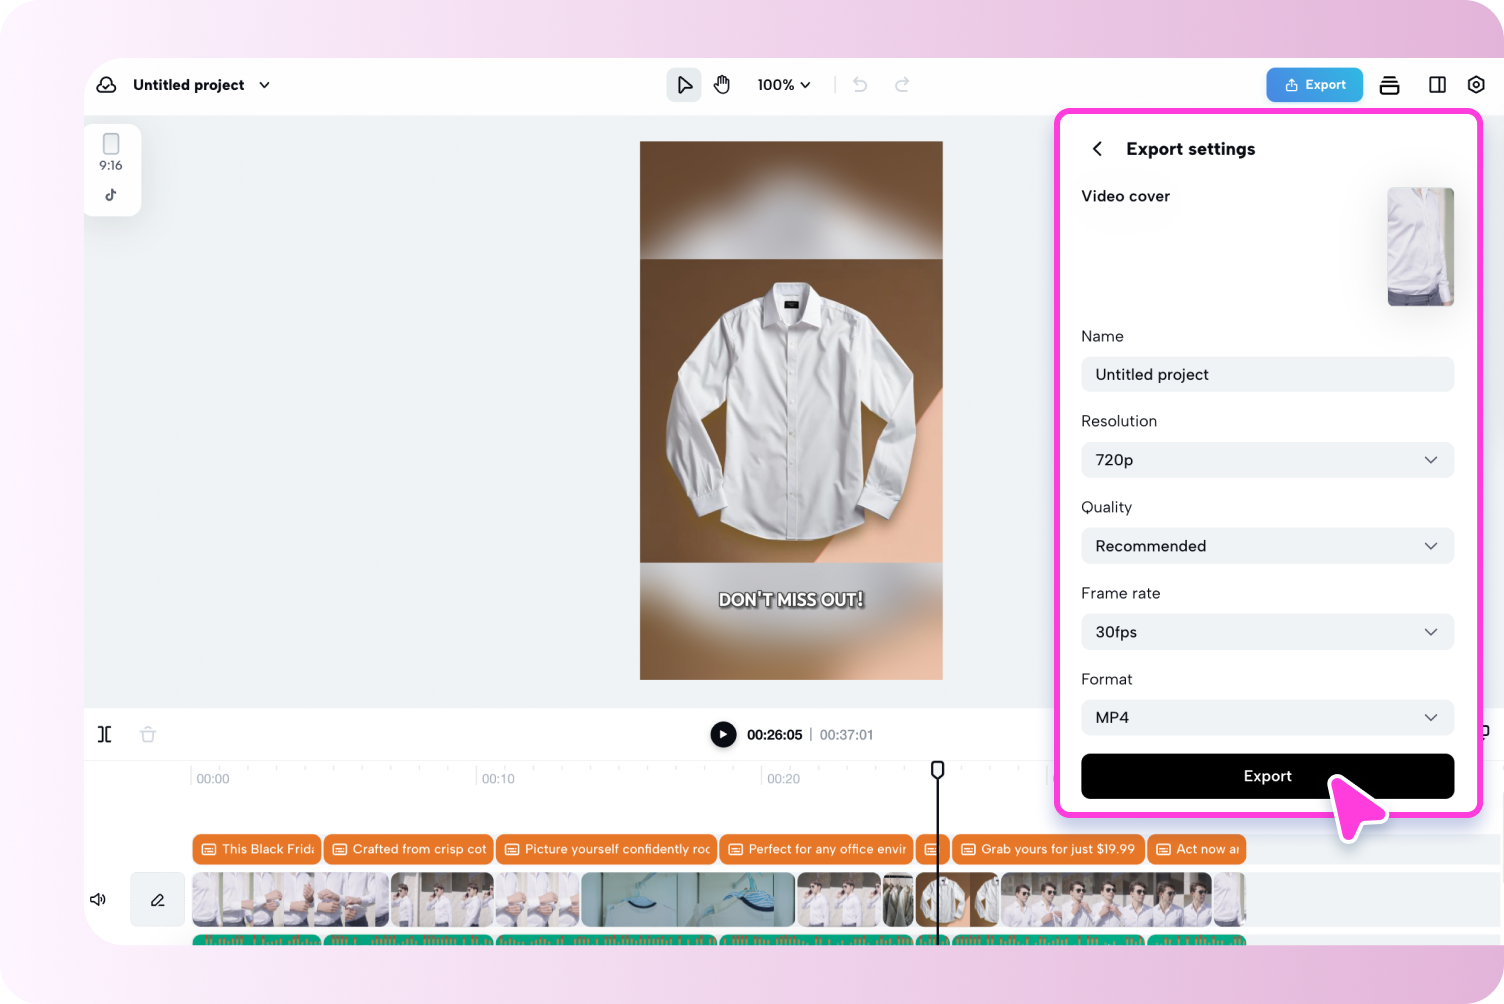
Task: Select the cursor selection tool
Action: point(684,84)
